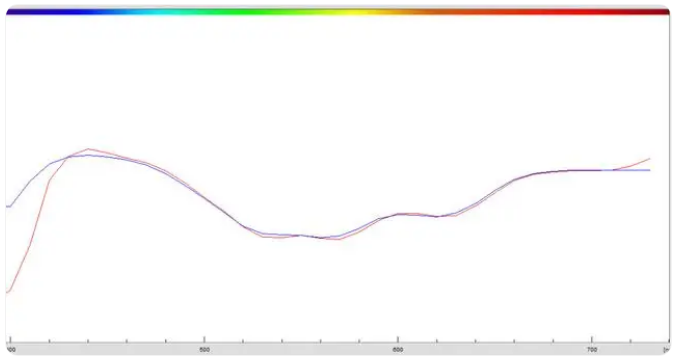Screen dimensions: 675x360
Task: Click the partially cut-off label at axis start
Action: click(x=12, y=350)
